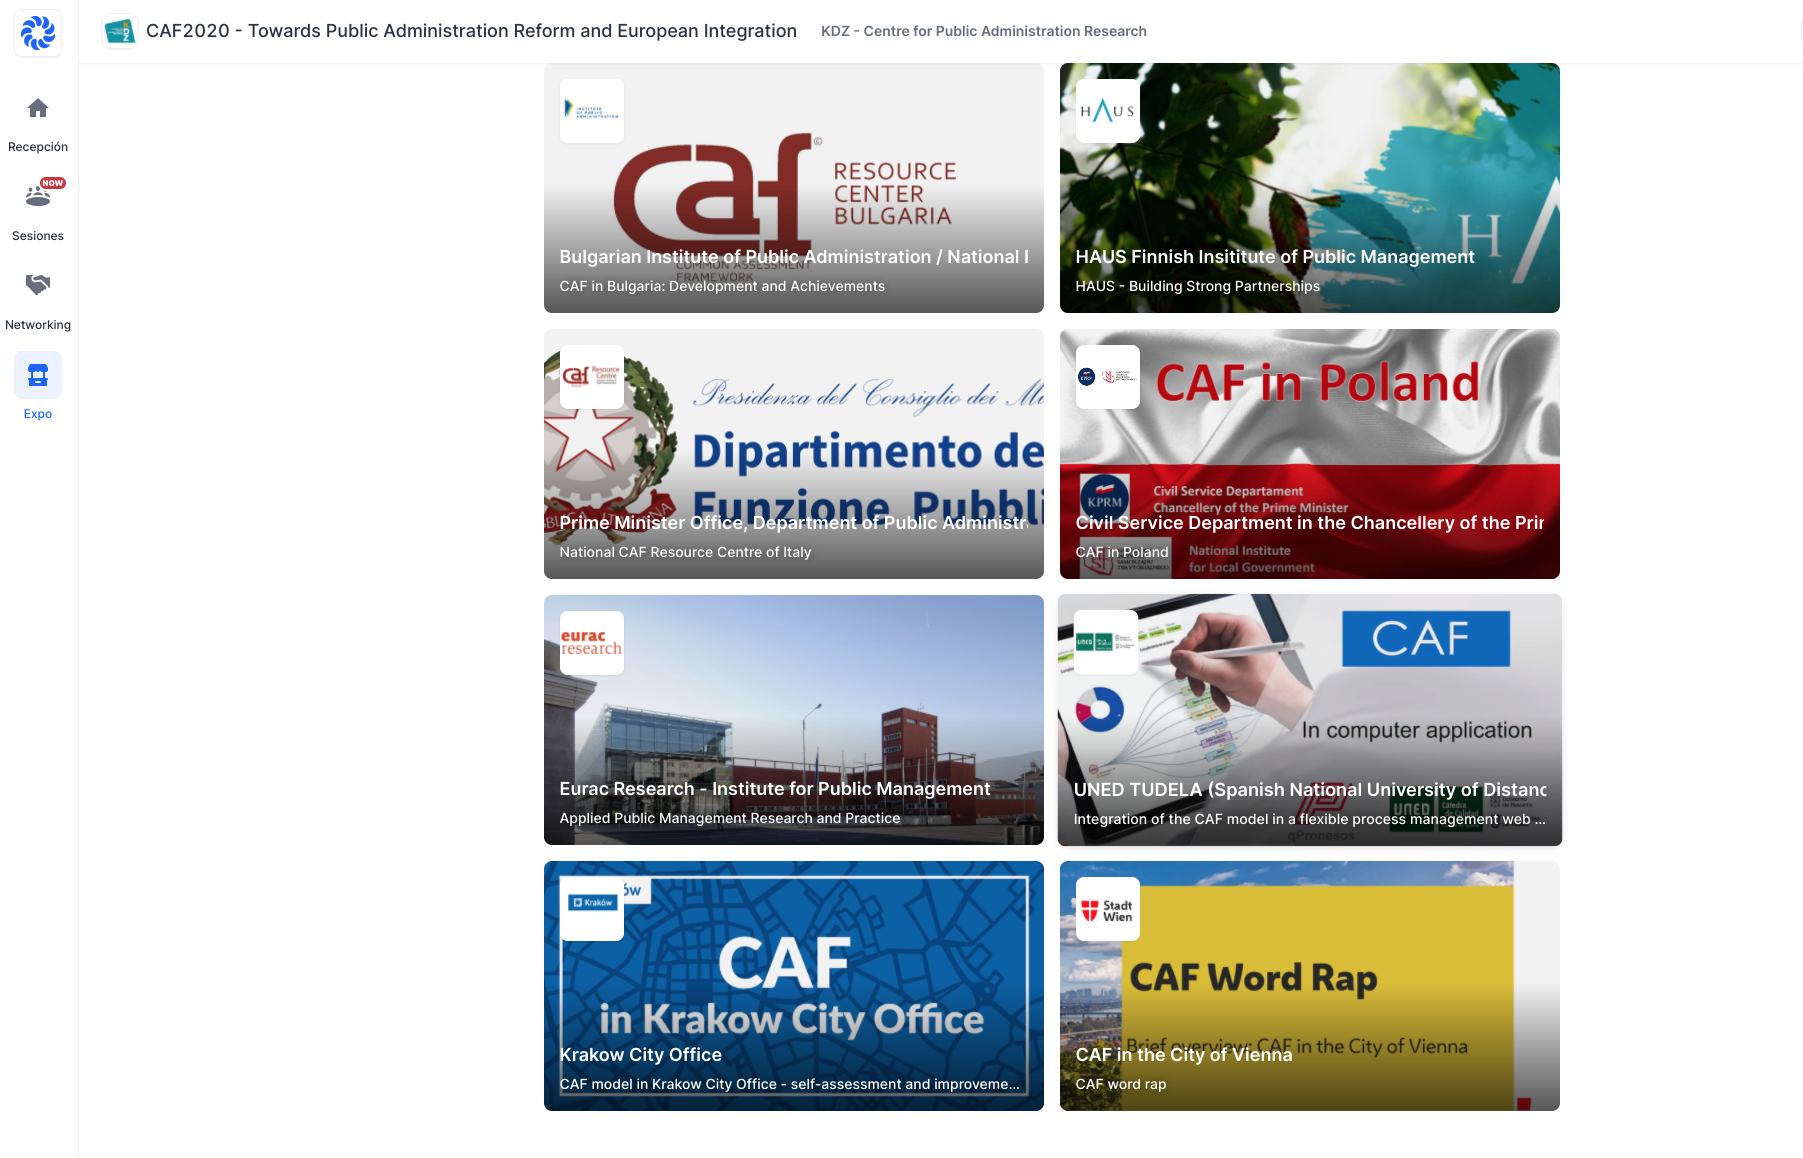
Task: Click KDZ - Centre for Public Administration Research
Action: [984, 31]
